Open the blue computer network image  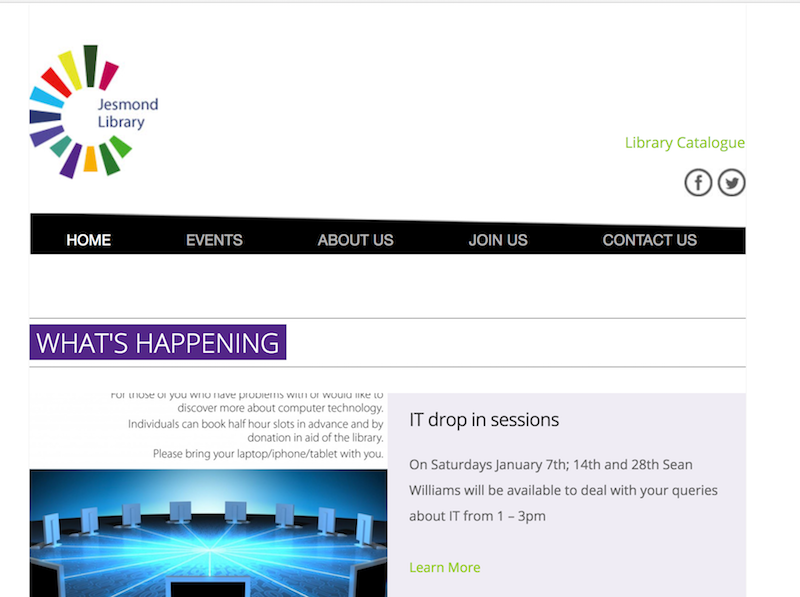208,532
